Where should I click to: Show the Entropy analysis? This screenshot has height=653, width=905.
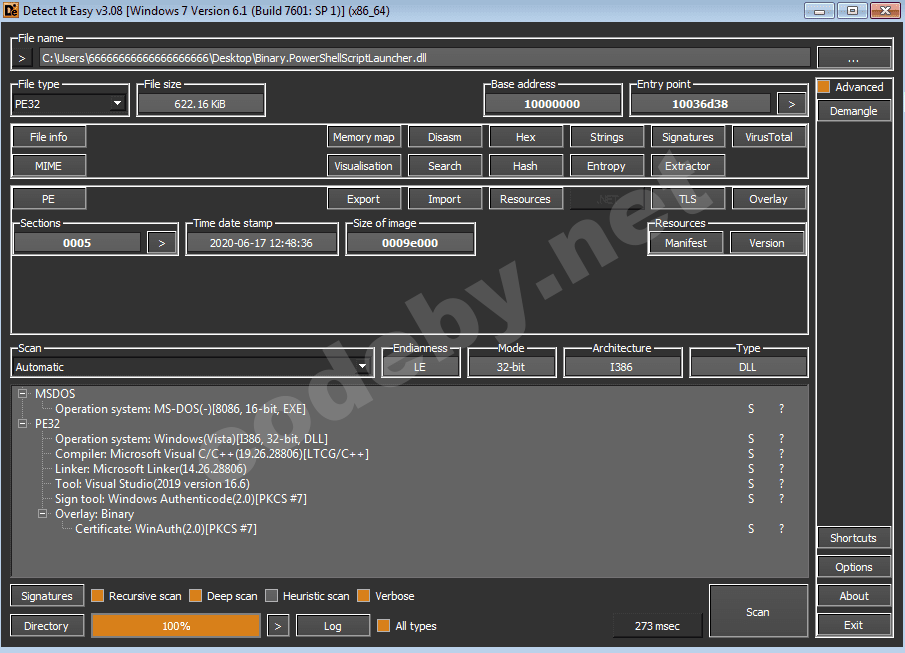(x=606, y=165)
